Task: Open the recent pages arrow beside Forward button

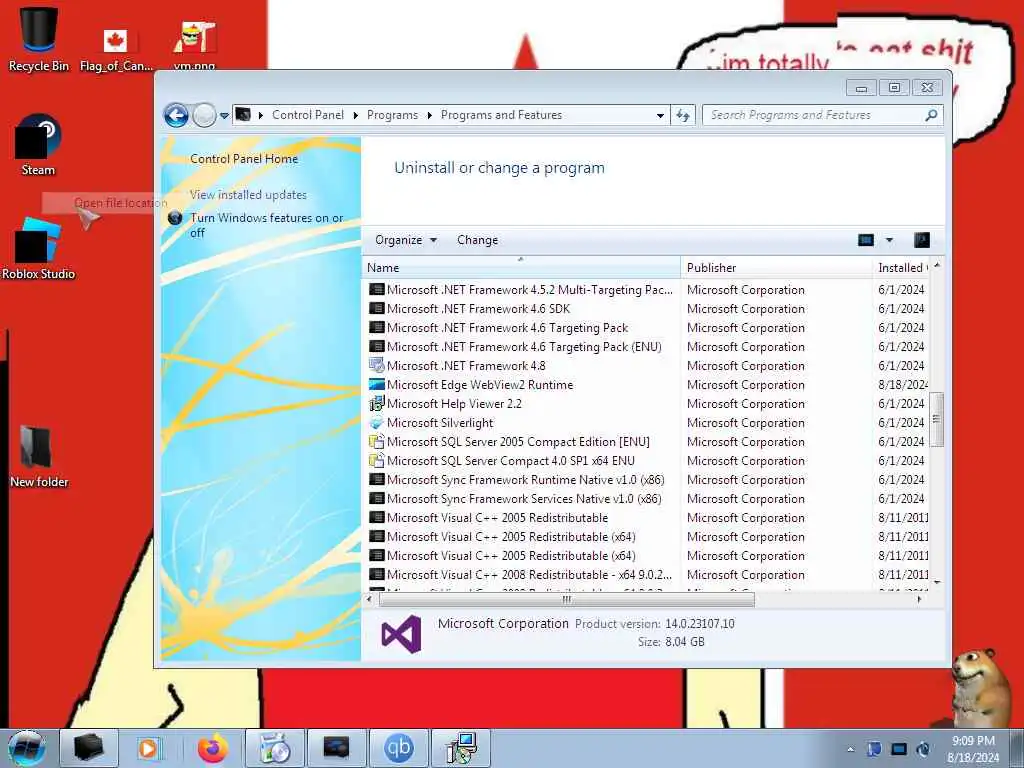Action: pos(224,116)
